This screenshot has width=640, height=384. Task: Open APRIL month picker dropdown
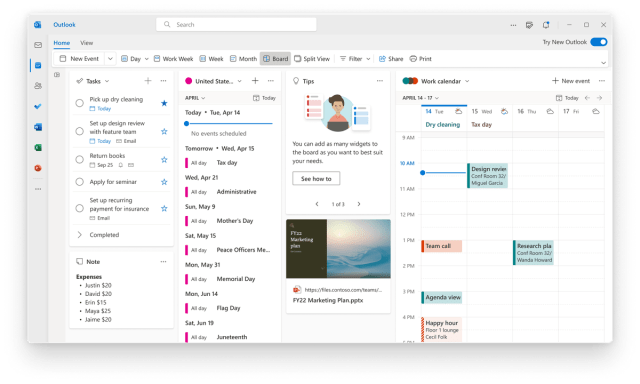click(195, 98)
